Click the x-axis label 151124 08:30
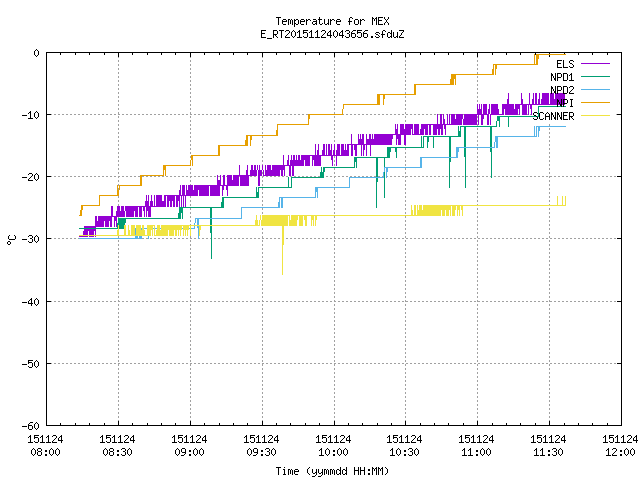This screenshot has height=480, width=640. click(117, 446)
